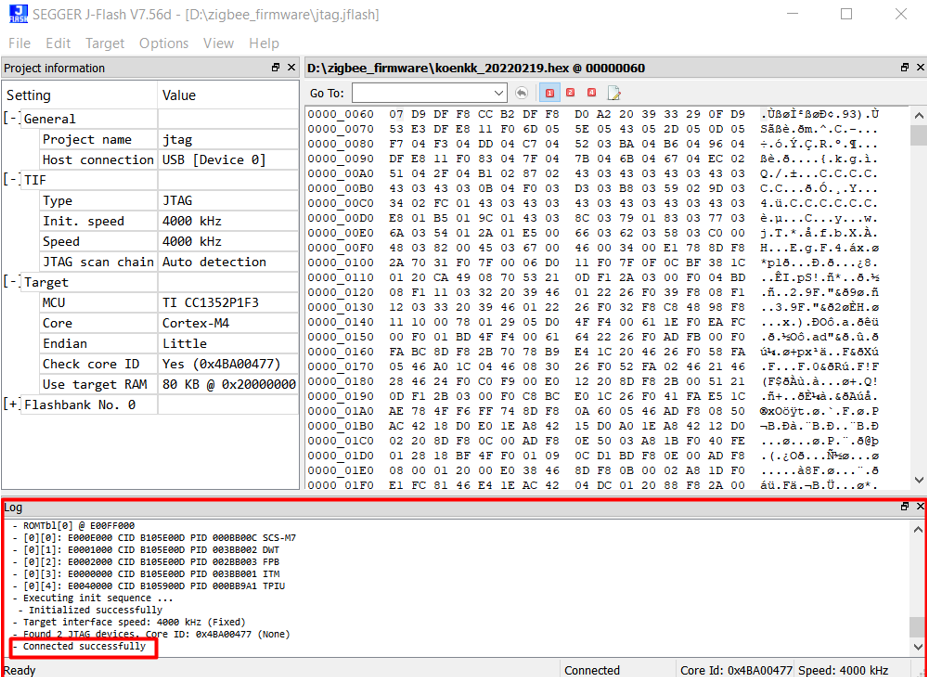This screenshot has width=927, height=677.
Task: Expand the Flashbank No. 0 group
Action: (13, 404)
